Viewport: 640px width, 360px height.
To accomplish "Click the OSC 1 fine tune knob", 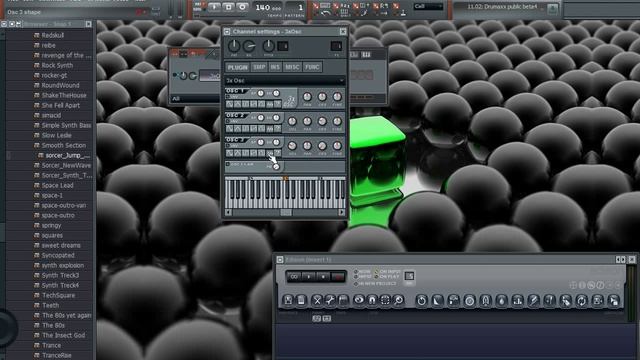I will coord(337,96).
